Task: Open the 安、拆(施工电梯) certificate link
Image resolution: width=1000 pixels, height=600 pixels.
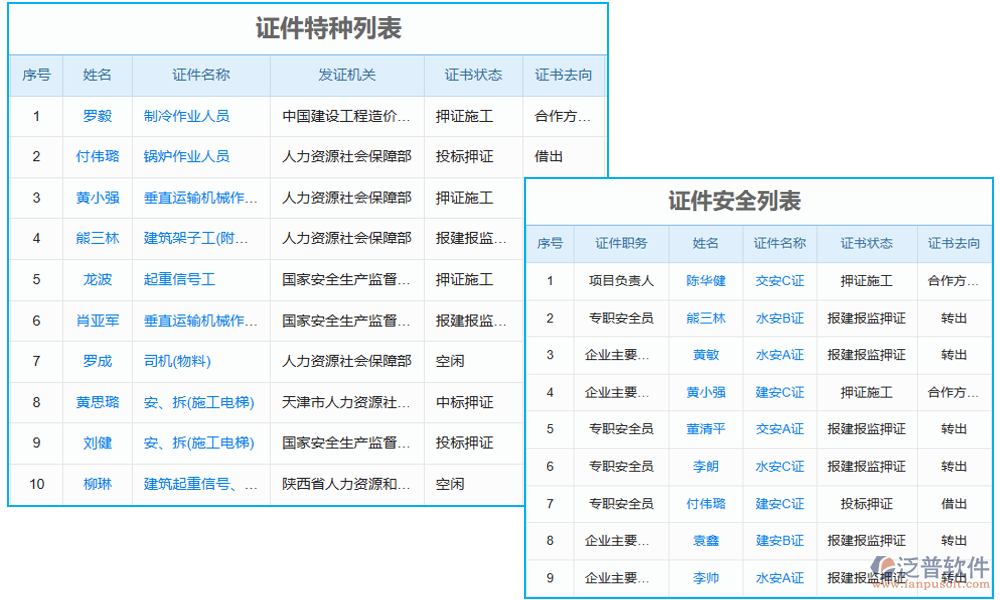Action: (199, 402)
